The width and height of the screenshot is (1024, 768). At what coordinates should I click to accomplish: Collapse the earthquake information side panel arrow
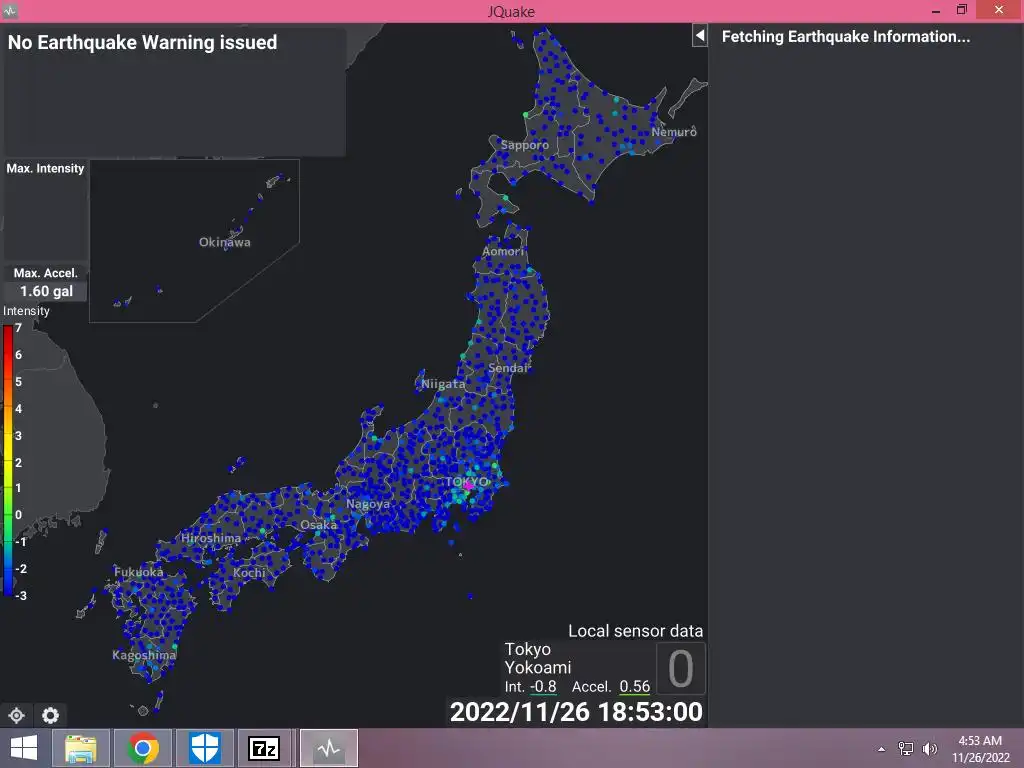tap(699, 35)
